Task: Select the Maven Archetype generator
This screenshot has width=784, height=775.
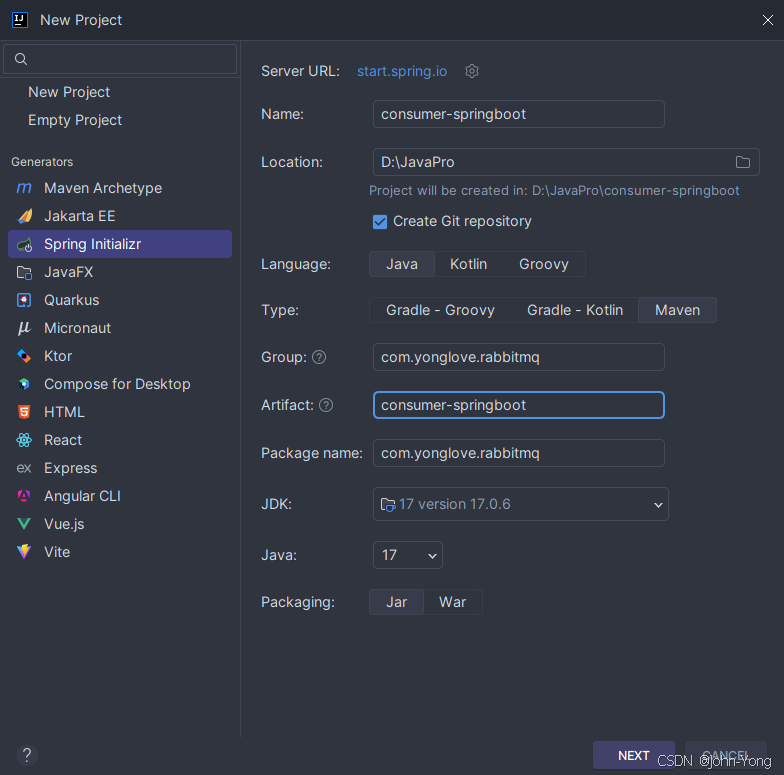Action: [120, 188]
